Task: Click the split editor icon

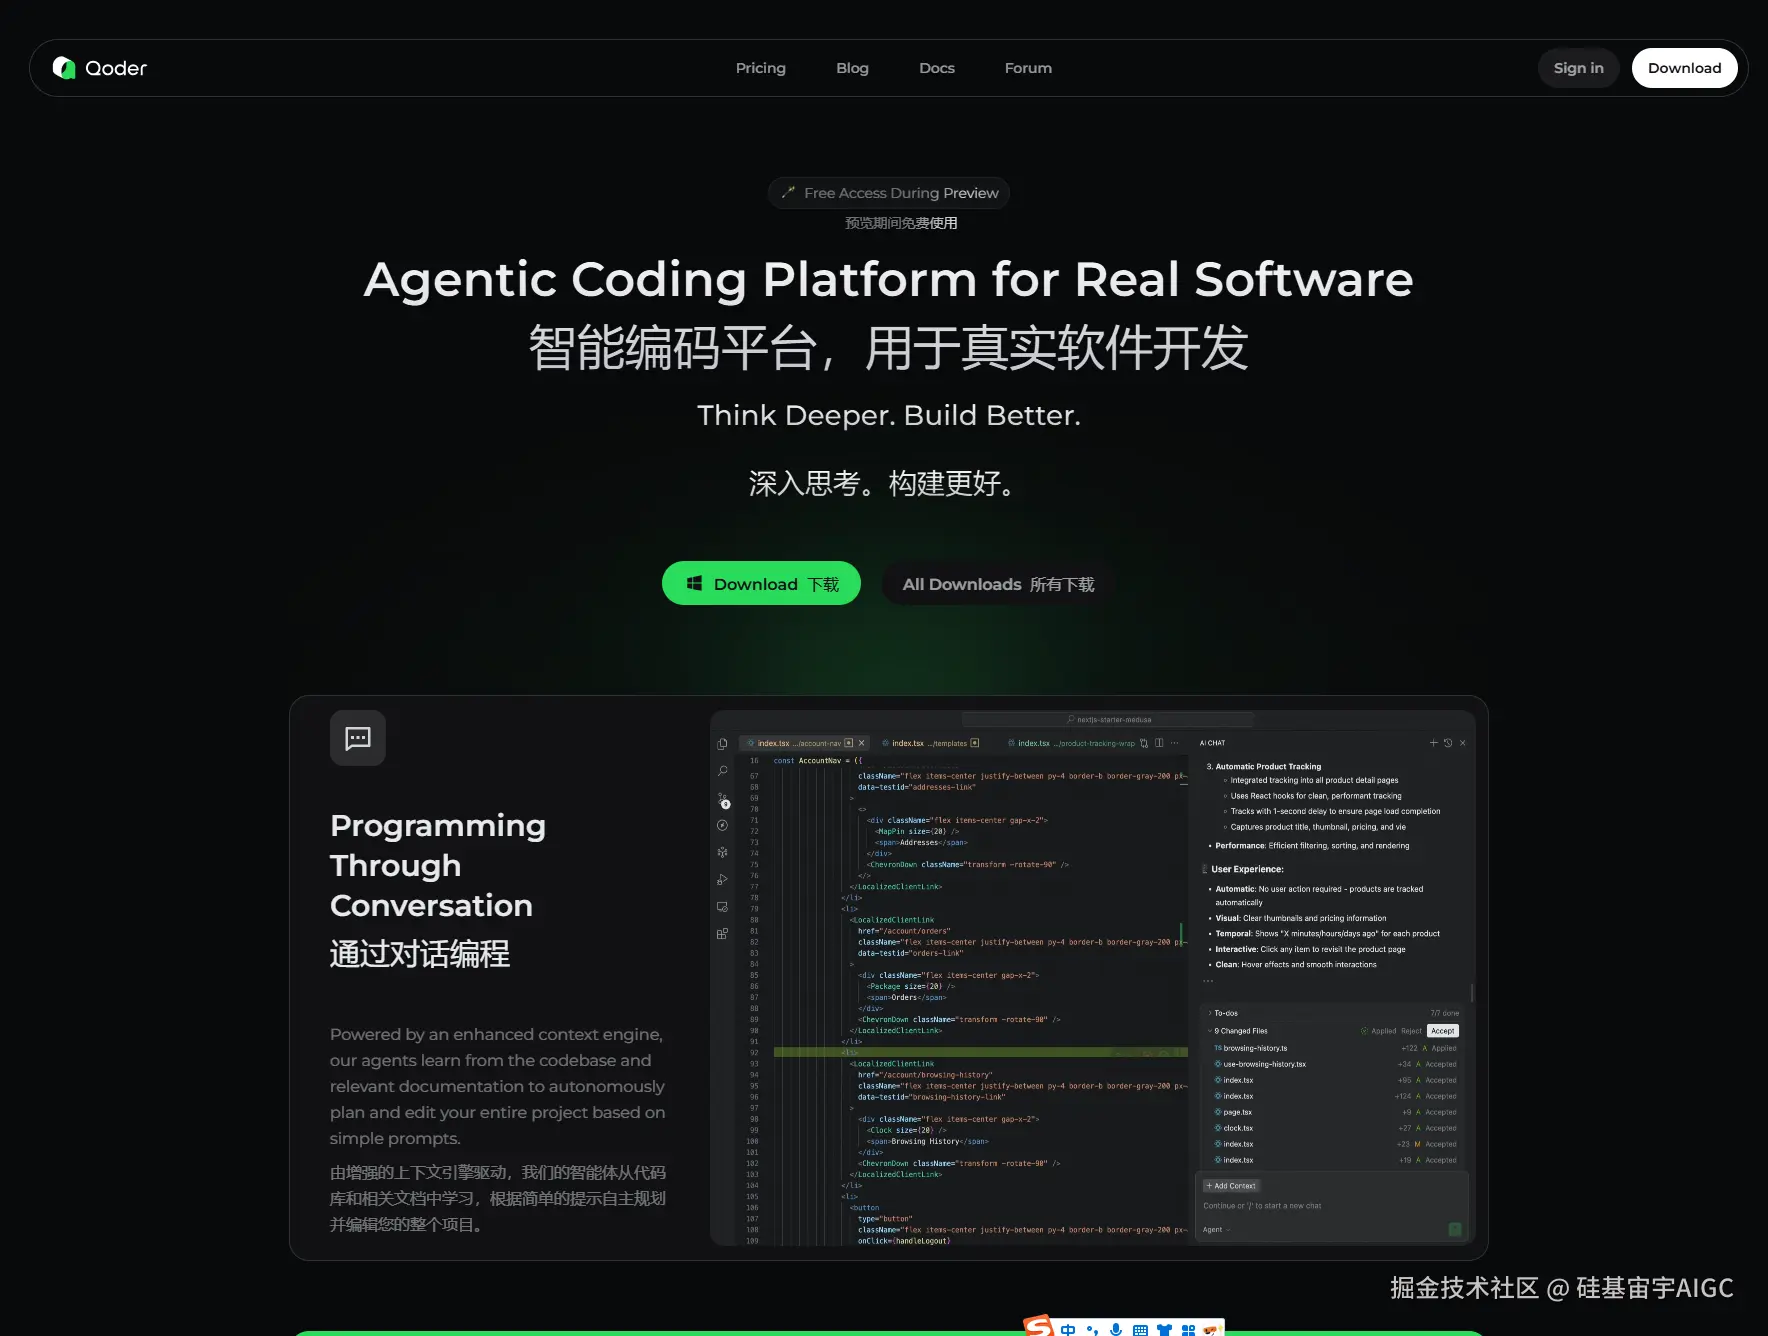Action: click(1159, 743)
